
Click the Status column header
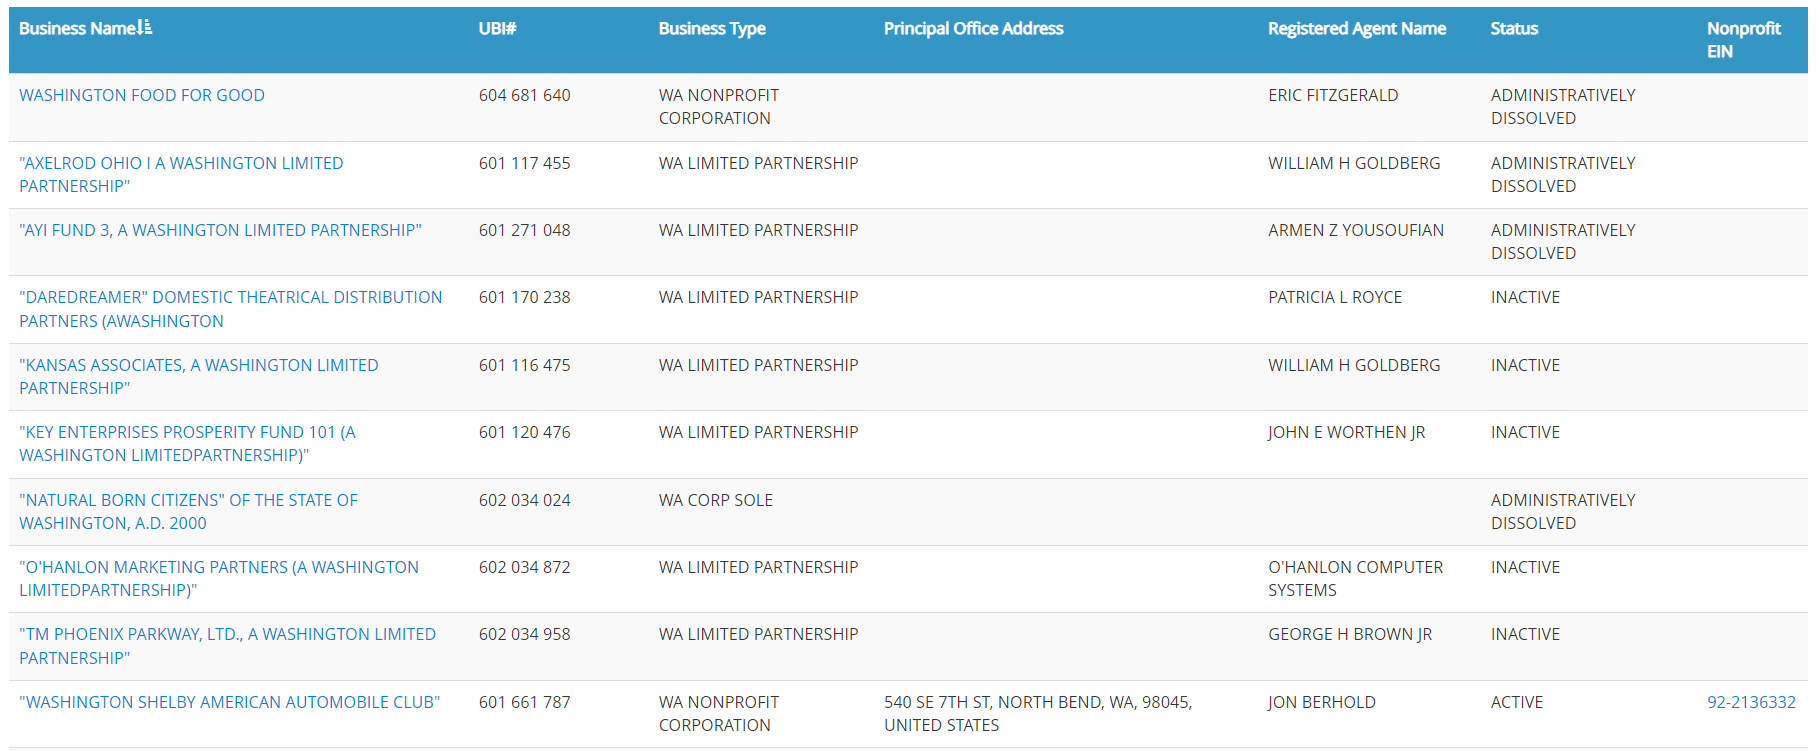tap(1513, 28)
